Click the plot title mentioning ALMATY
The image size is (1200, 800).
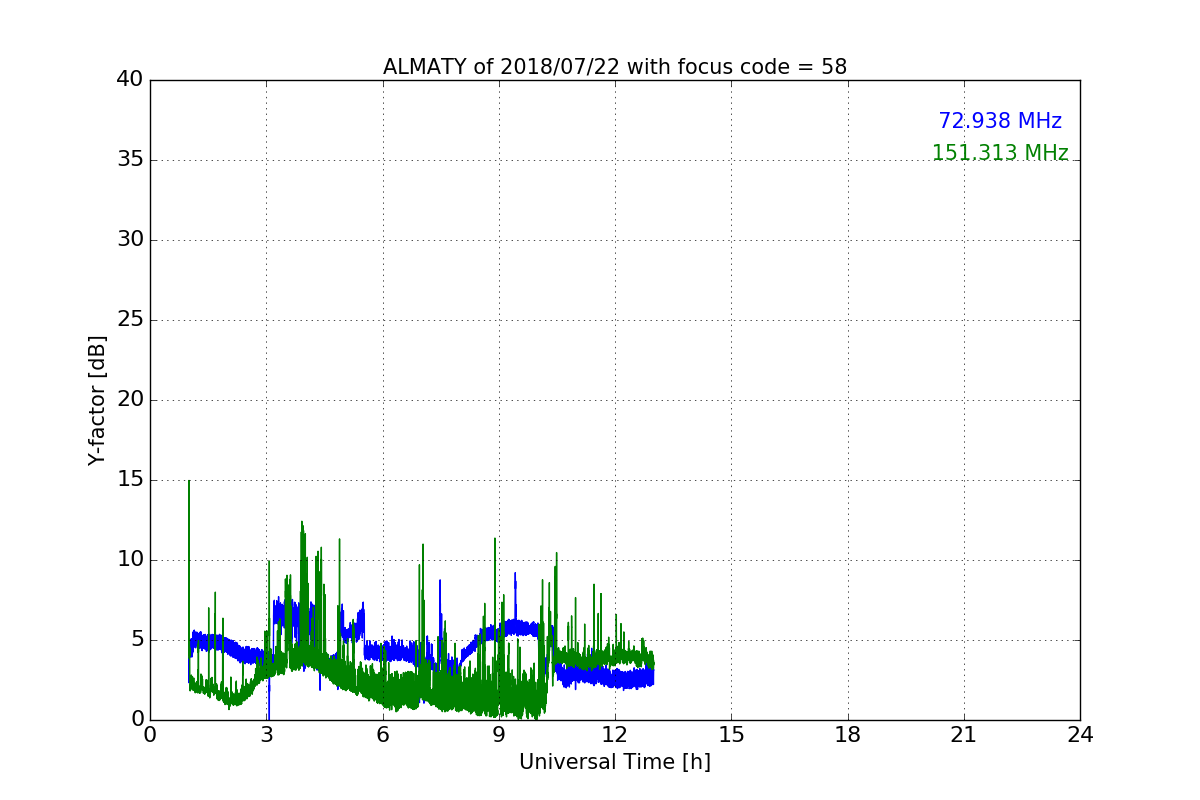(x=615, y=67)
